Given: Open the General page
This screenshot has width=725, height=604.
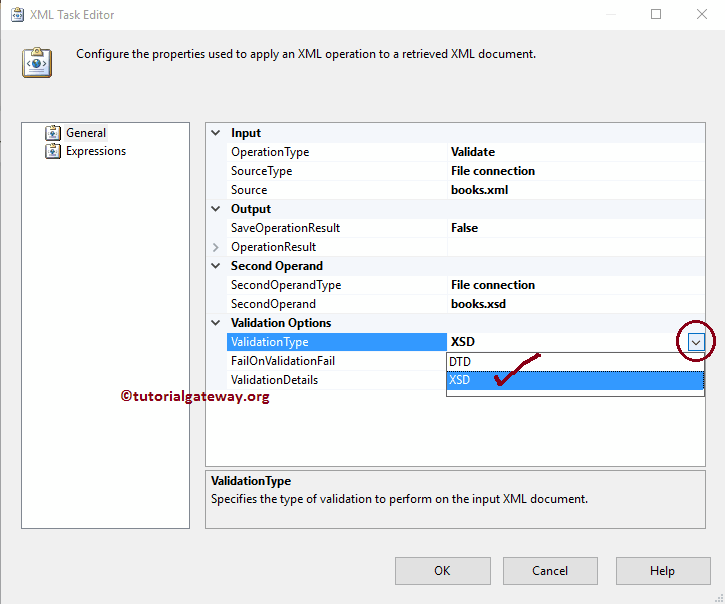Looking at the screenshot, I should tap(86, 133).
